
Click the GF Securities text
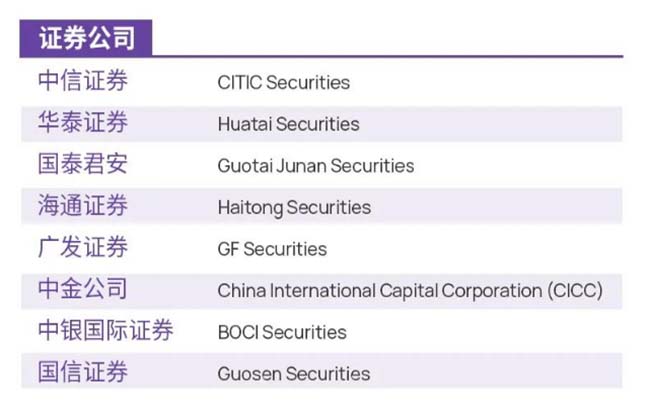click(x=272, y=249)
